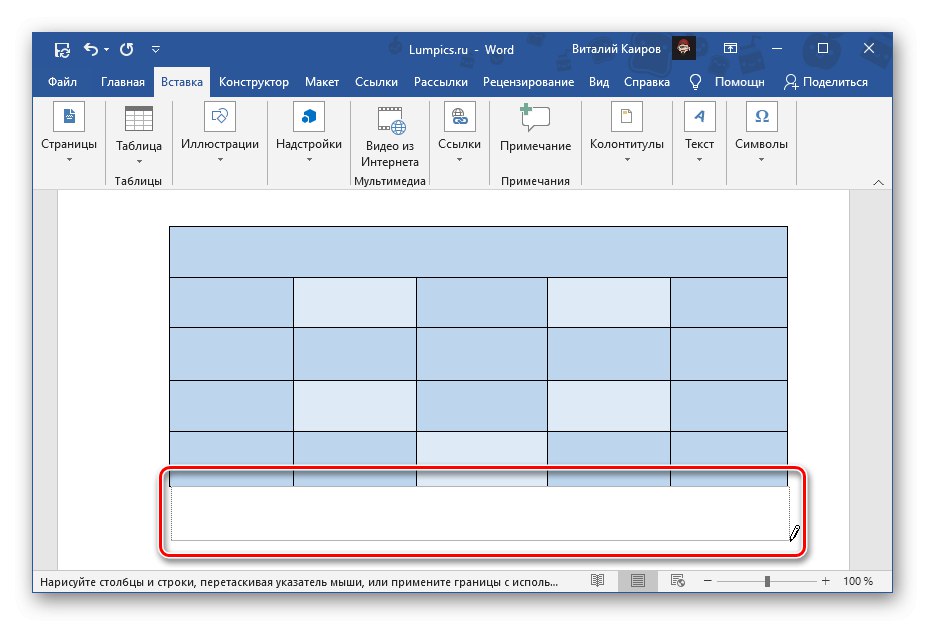Expand the Таблица dropdown arrow
The height and width of the screenshot is (625, 925).
(139, 161)
